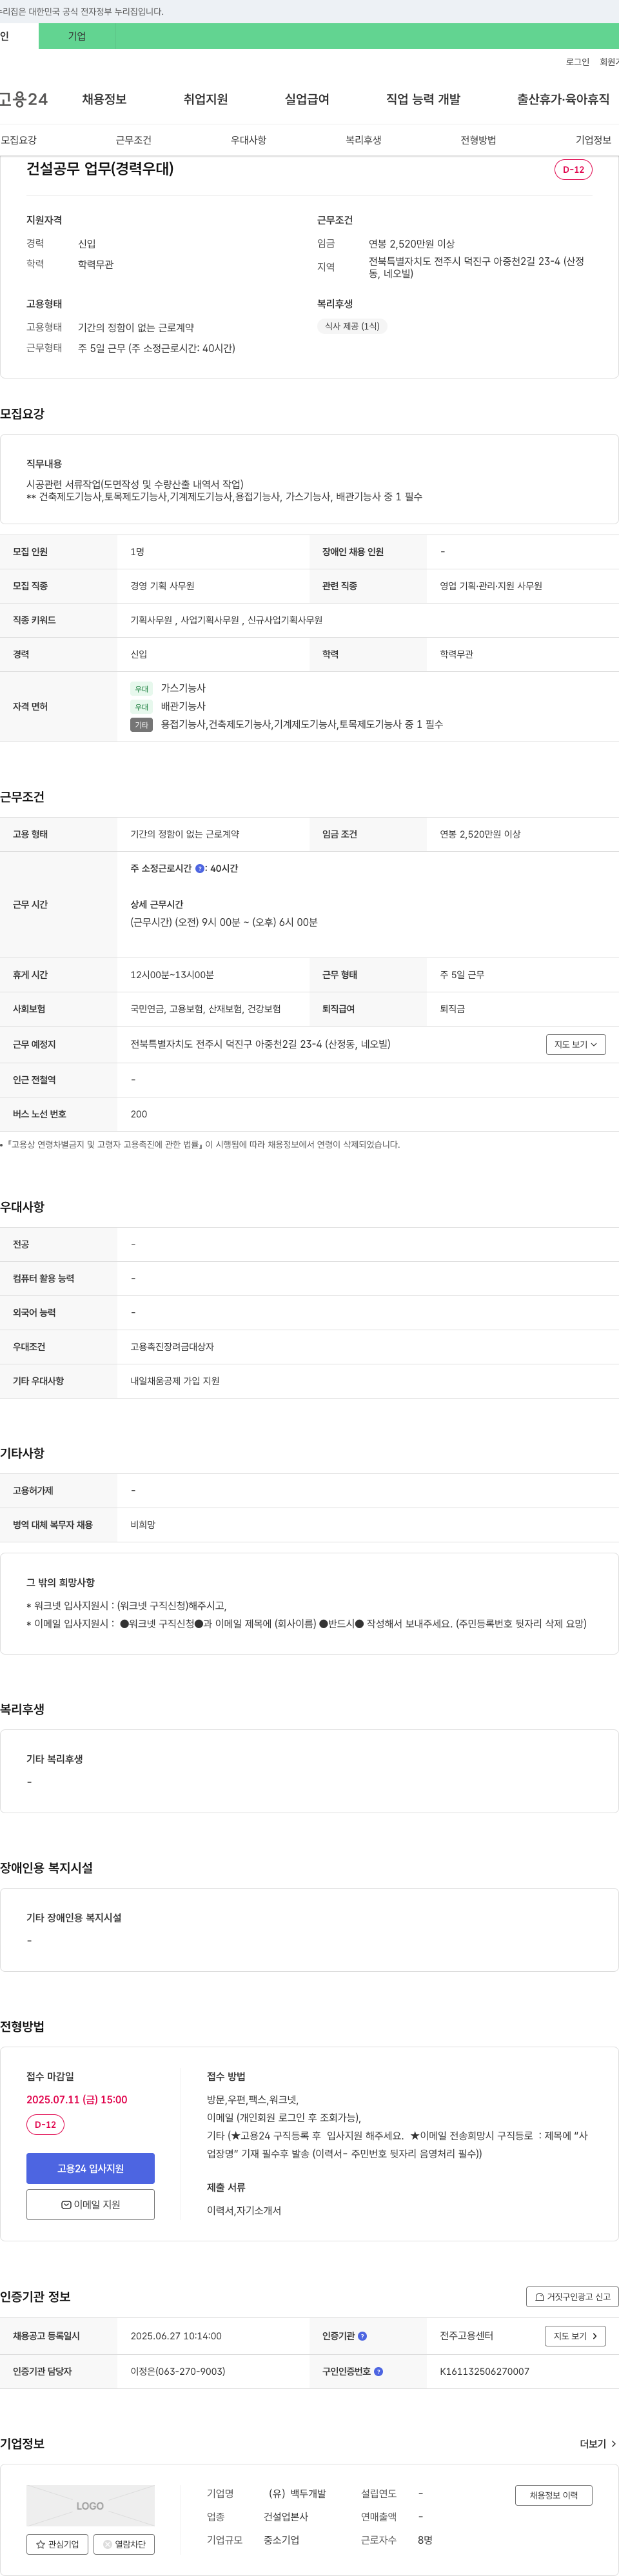
Task: Click the D-12 badge under the deadline date
Action: (45, 2124)
